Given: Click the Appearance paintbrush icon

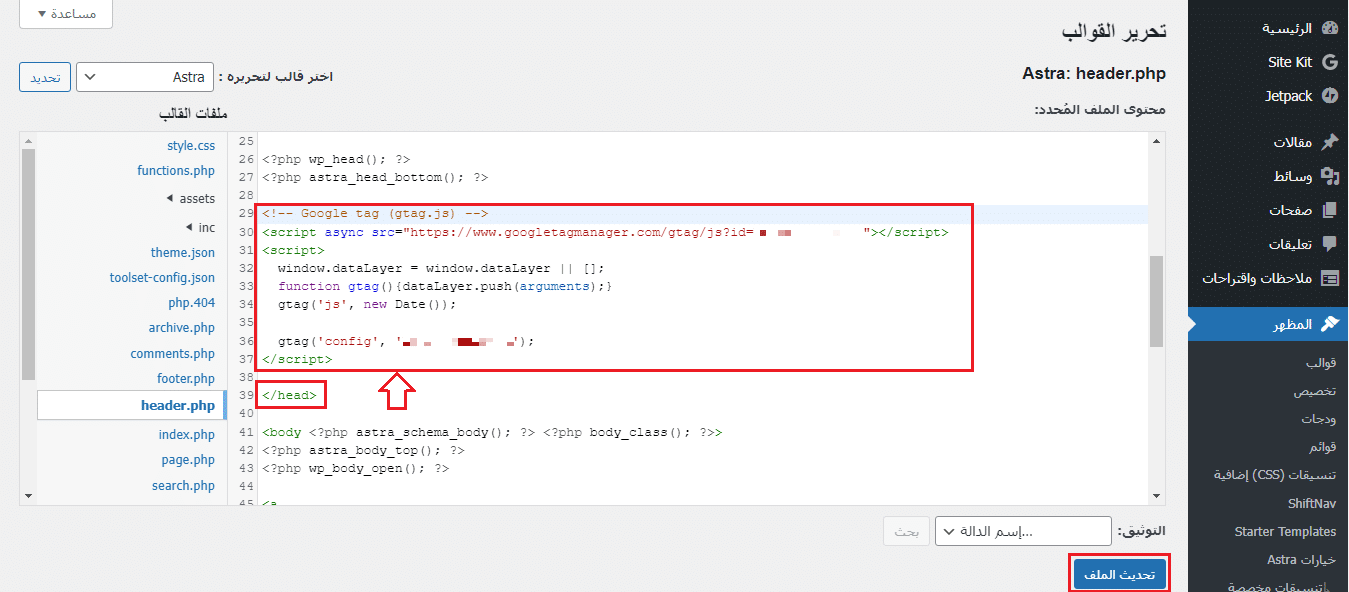Looking at the screenshot, I should pos(1329,324).
